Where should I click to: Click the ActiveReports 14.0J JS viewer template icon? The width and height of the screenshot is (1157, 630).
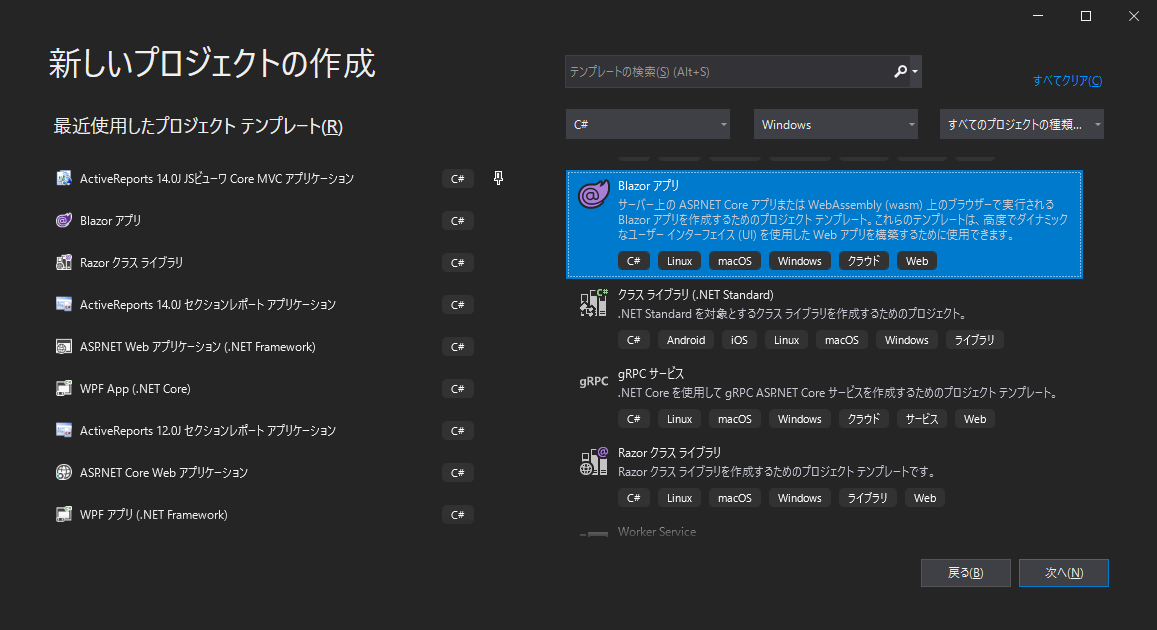point(64,178)
